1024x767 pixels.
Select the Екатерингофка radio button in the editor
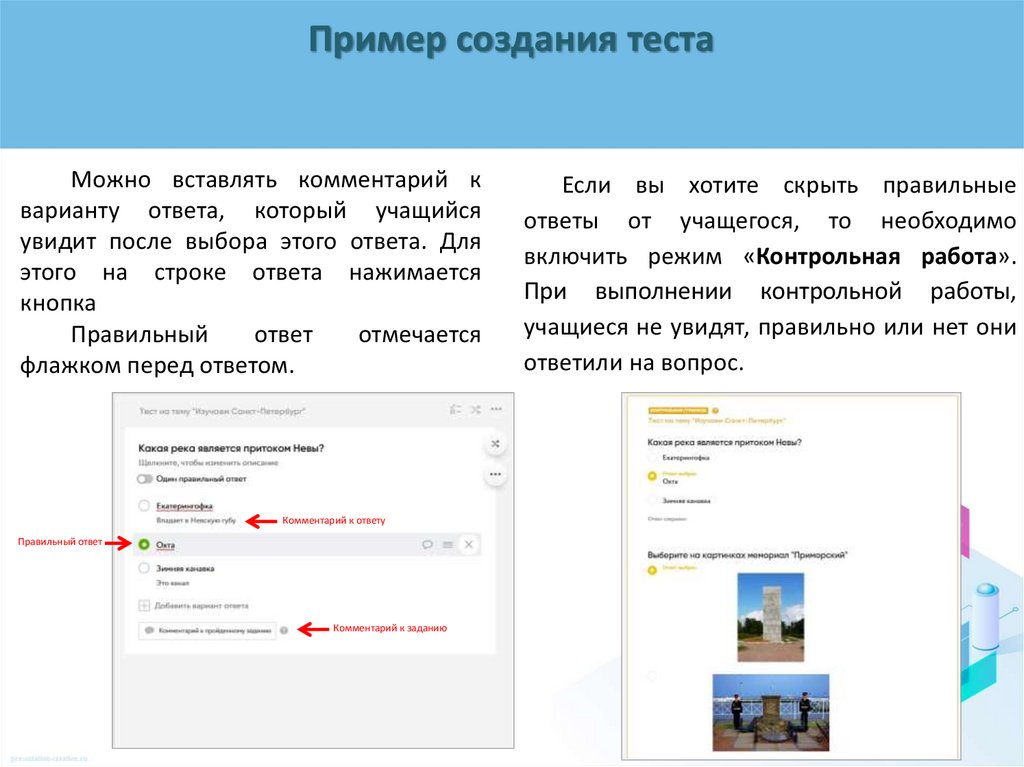point(144,506)
